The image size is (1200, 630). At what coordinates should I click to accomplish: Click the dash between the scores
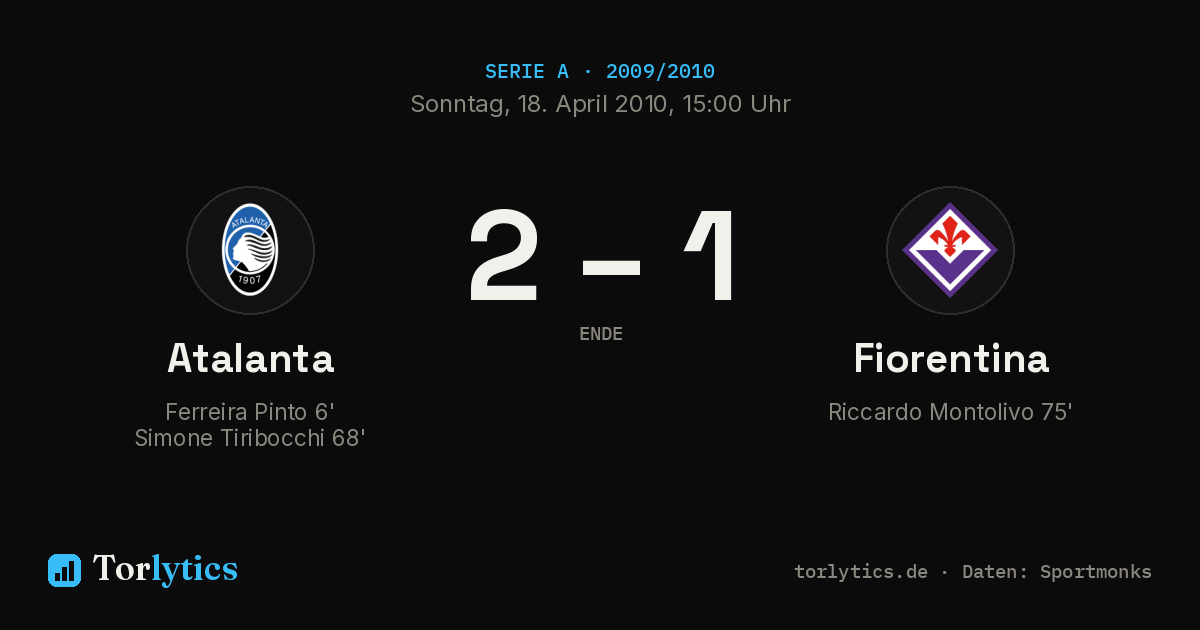(x=611, y=267)
